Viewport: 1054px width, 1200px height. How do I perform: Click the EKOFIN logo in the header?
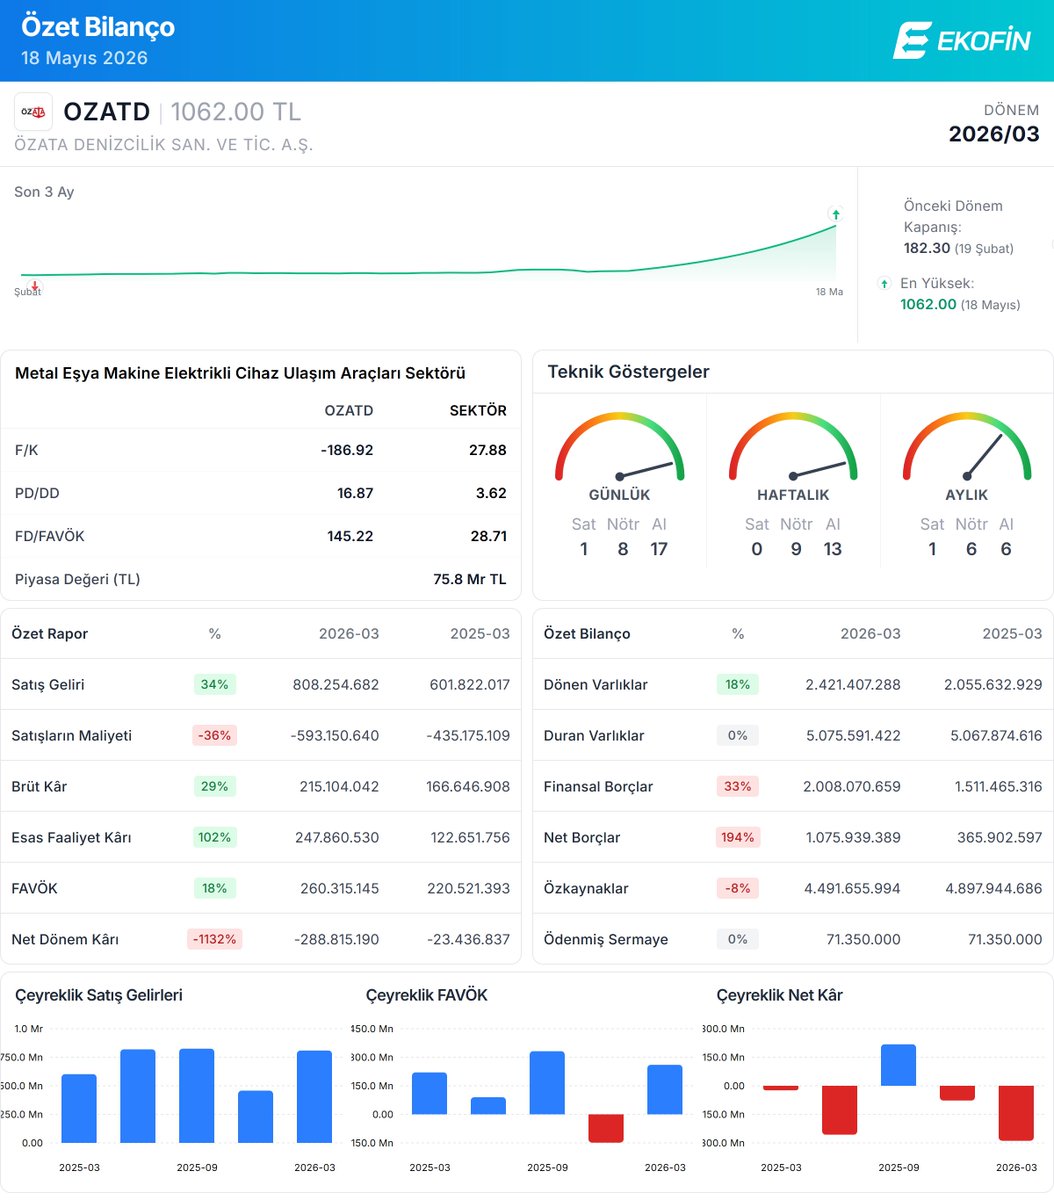[x=961, y=40]
